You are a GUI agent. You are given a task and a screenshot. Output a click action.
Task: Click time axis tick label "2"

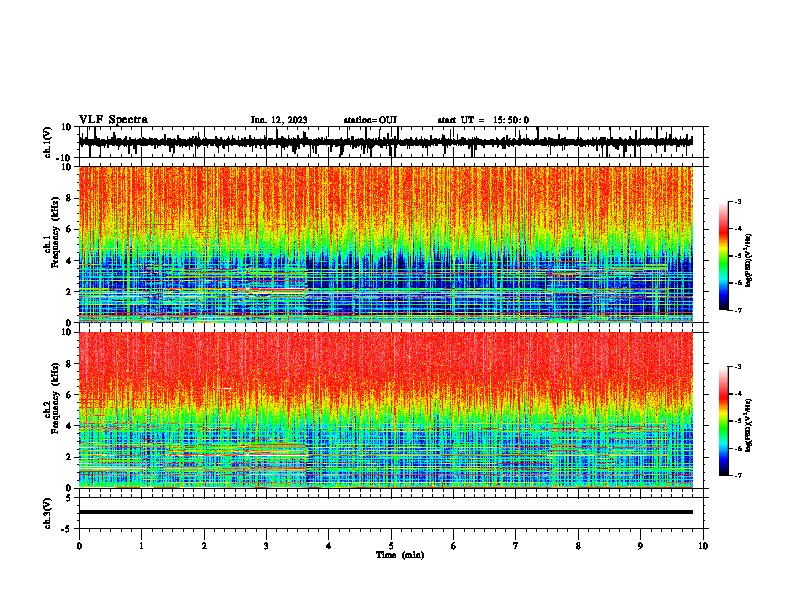click(x=204, y=545)
